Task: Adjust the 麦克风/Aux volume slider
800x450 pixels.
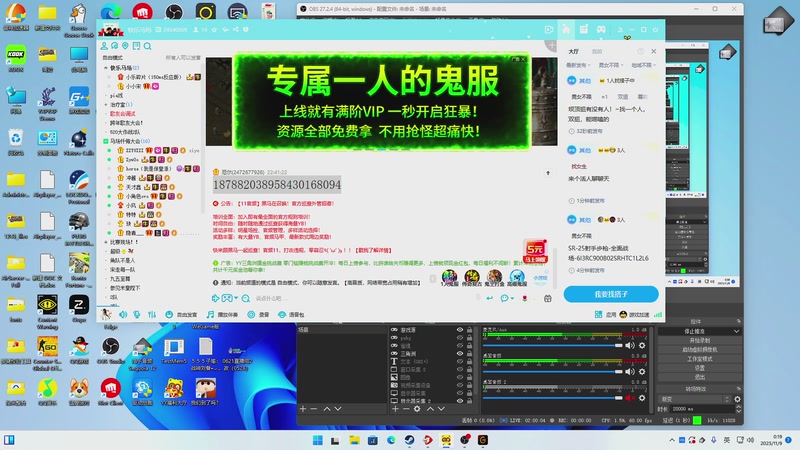Action: 553,345
